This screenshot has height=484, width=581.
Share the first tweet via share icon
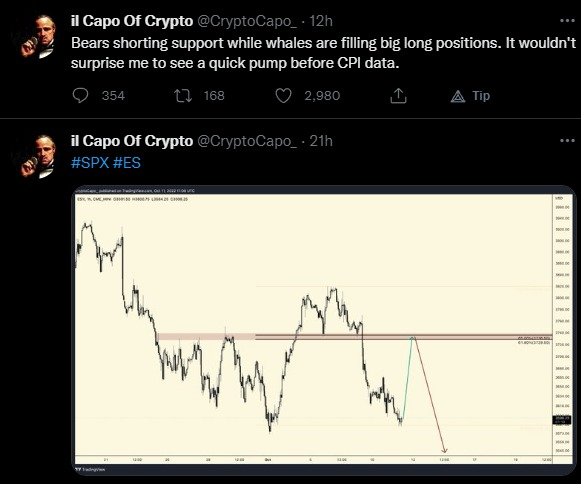398,96
